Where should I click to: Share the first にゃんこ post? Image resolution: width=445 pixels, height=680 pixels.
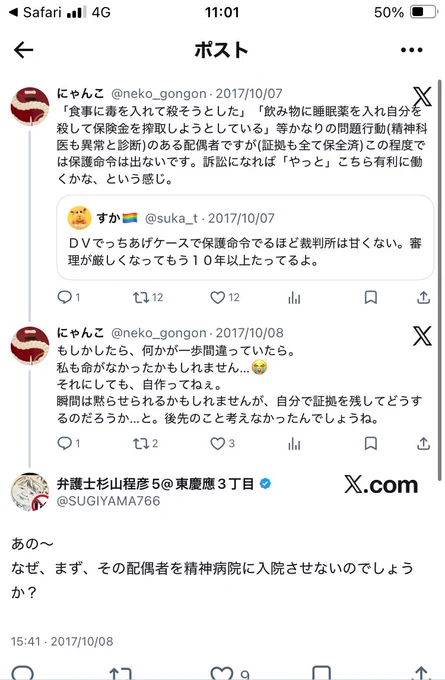click(x=423, y=298)
